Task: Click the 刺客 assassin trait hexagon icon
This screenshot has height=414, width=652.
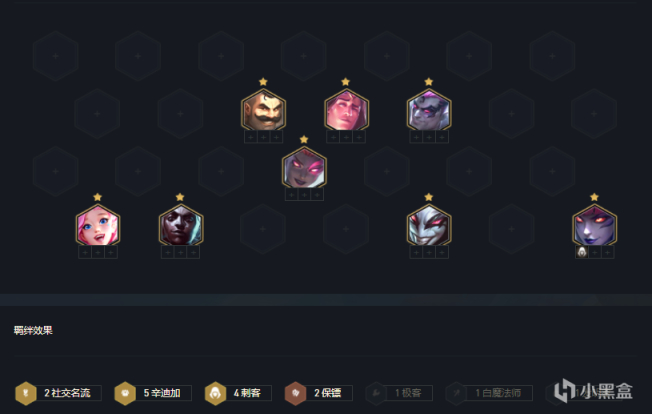Action: coord(215,393)
